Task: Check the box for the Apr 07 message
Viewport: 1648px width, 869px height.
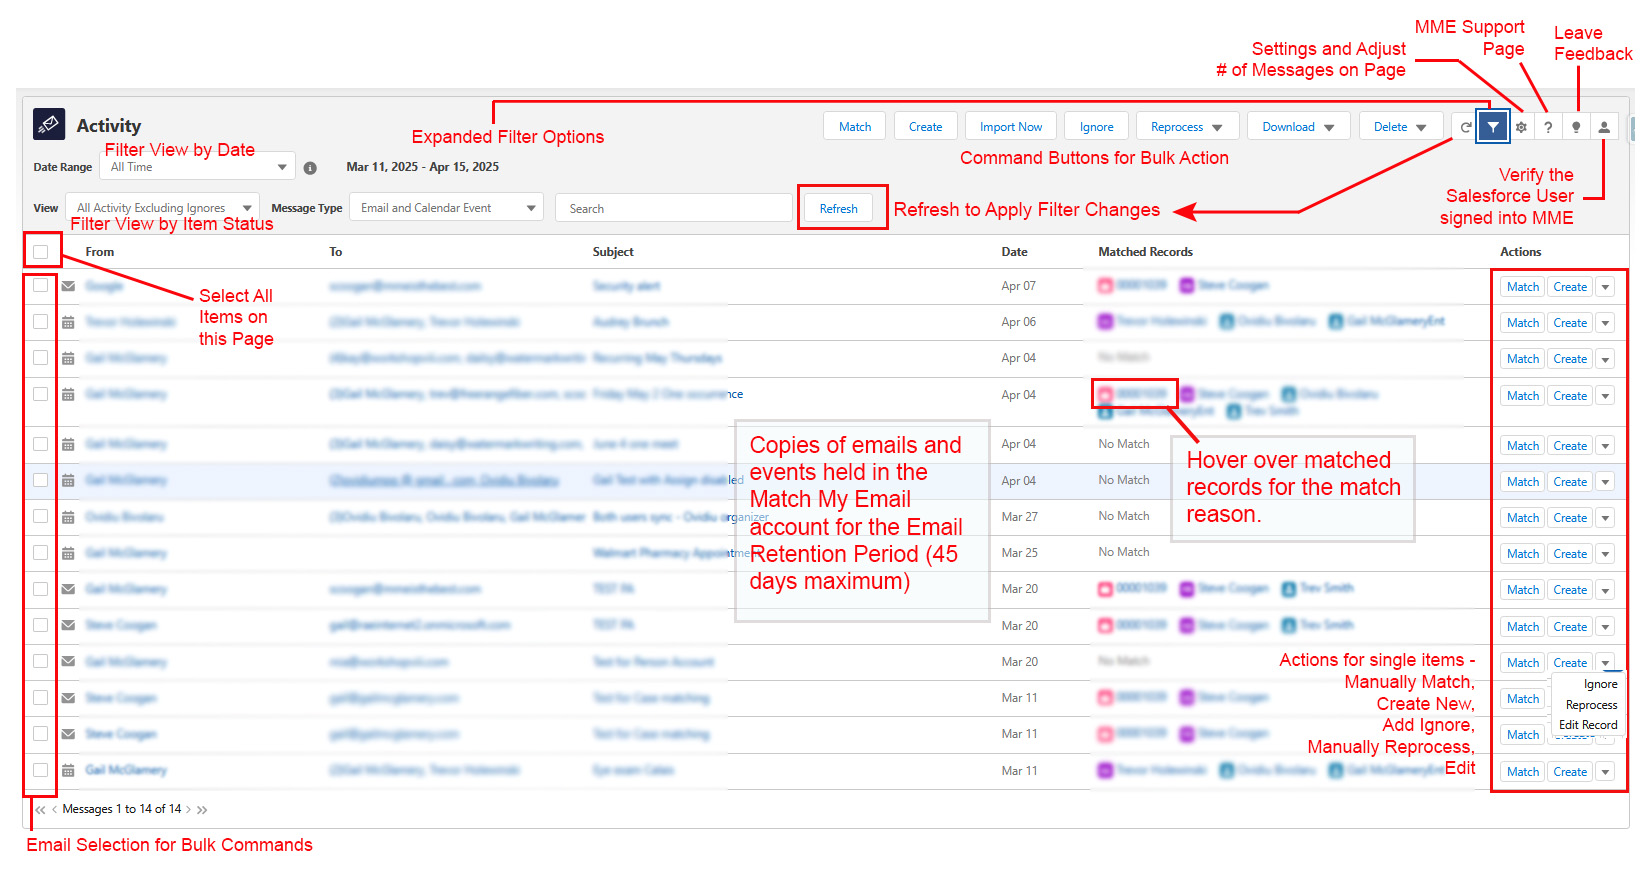Action: pos(41,286)
